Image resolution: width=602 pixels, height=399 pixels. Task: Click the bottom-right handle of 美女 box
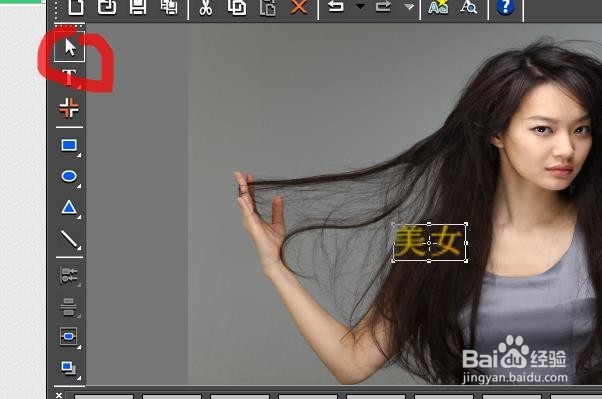[466, 261]
